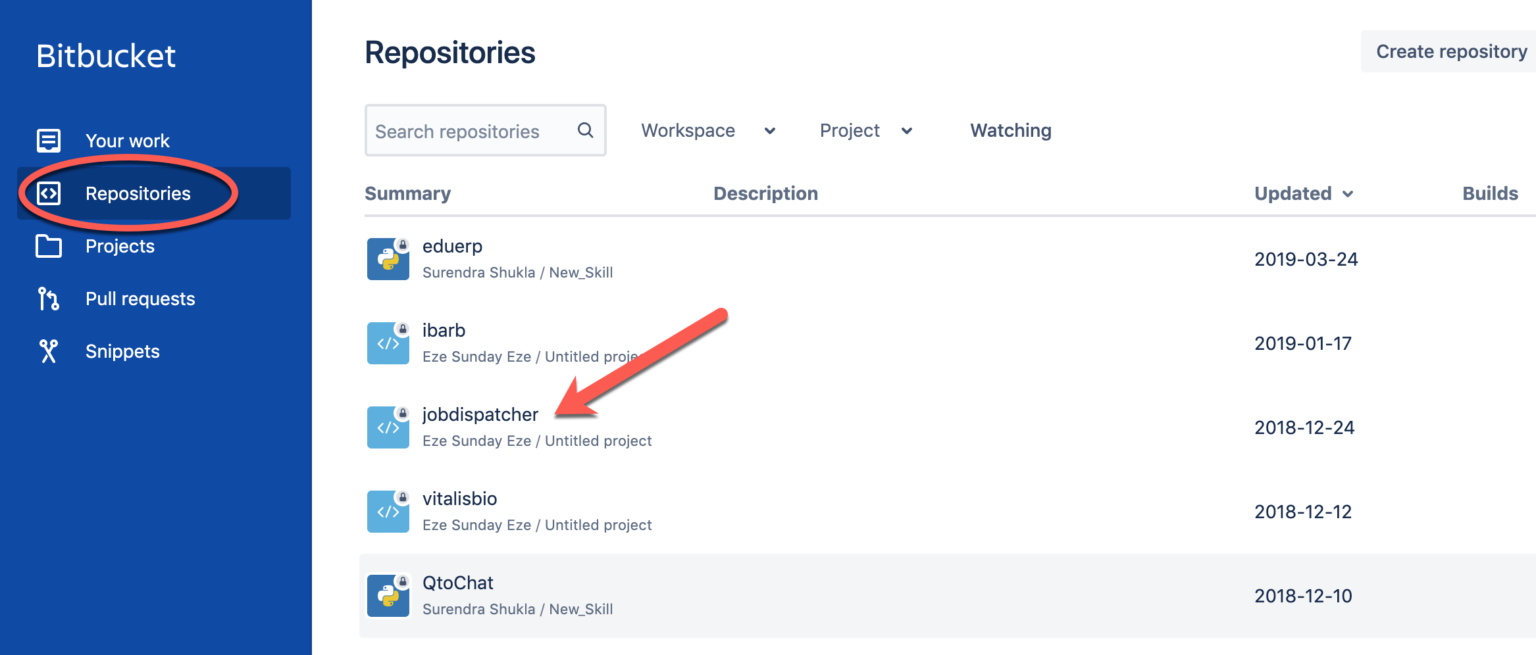The width and height of the screenshot is (1536, 655).
Task: Click inside the Search repositories field
Action: [x=470, y=130]
